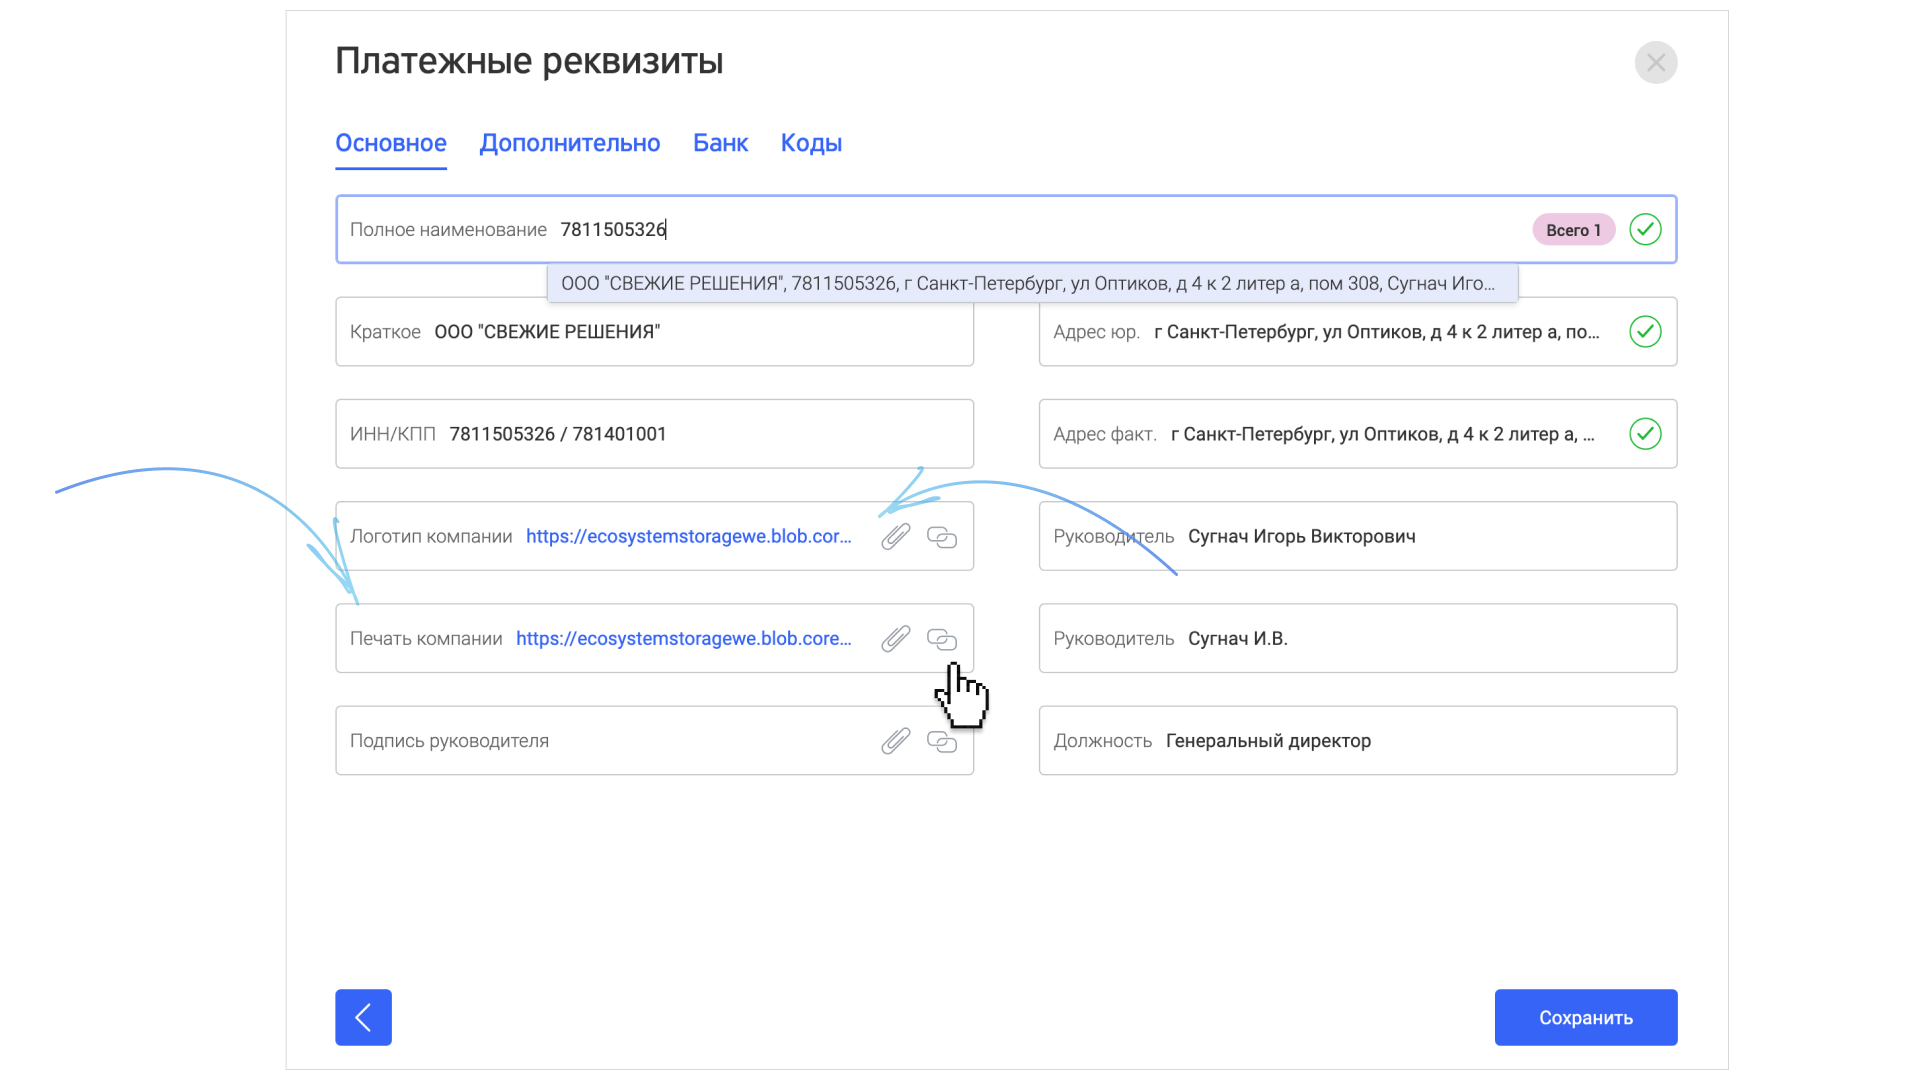Select the ООО "СВЕЖИЕ РЕШЕНИЯ" autocomplete suggestion
Viewport: 1920px width, 1080px height.
(1032, 283)
